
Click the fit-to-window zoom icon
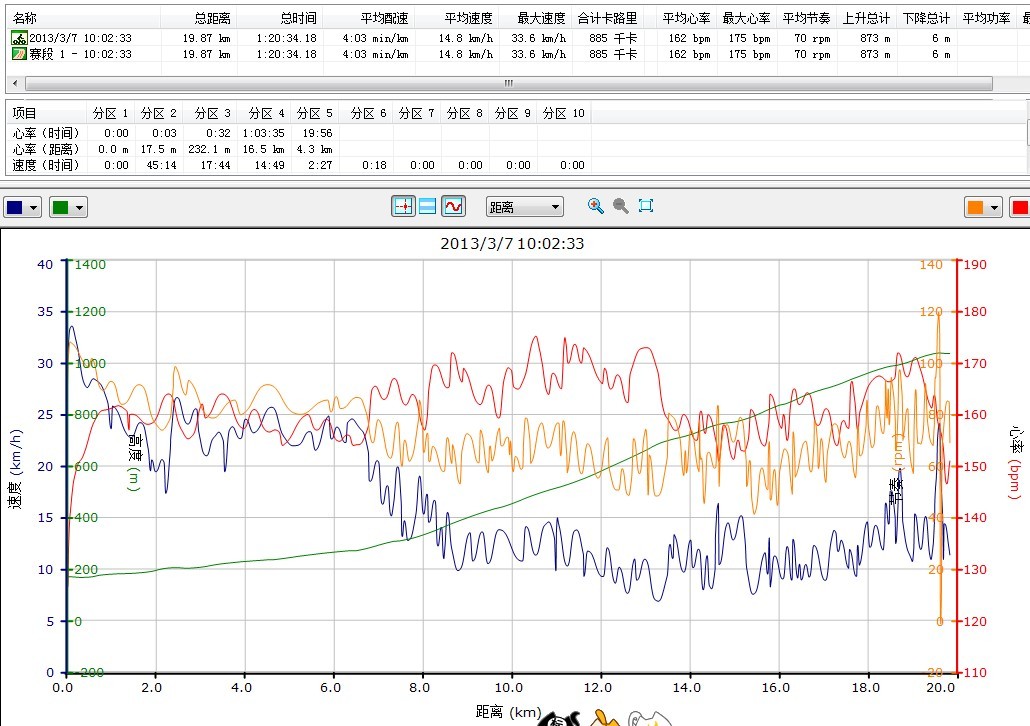(x=646, y=206)
